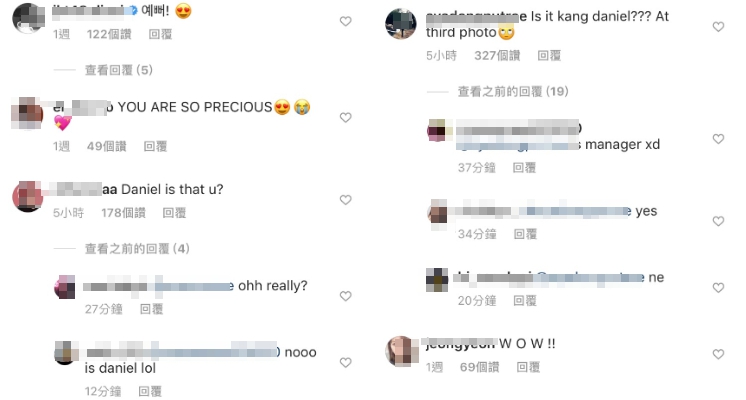
Task: Tap heart beside the 'ne' reply
Action: 718,288
